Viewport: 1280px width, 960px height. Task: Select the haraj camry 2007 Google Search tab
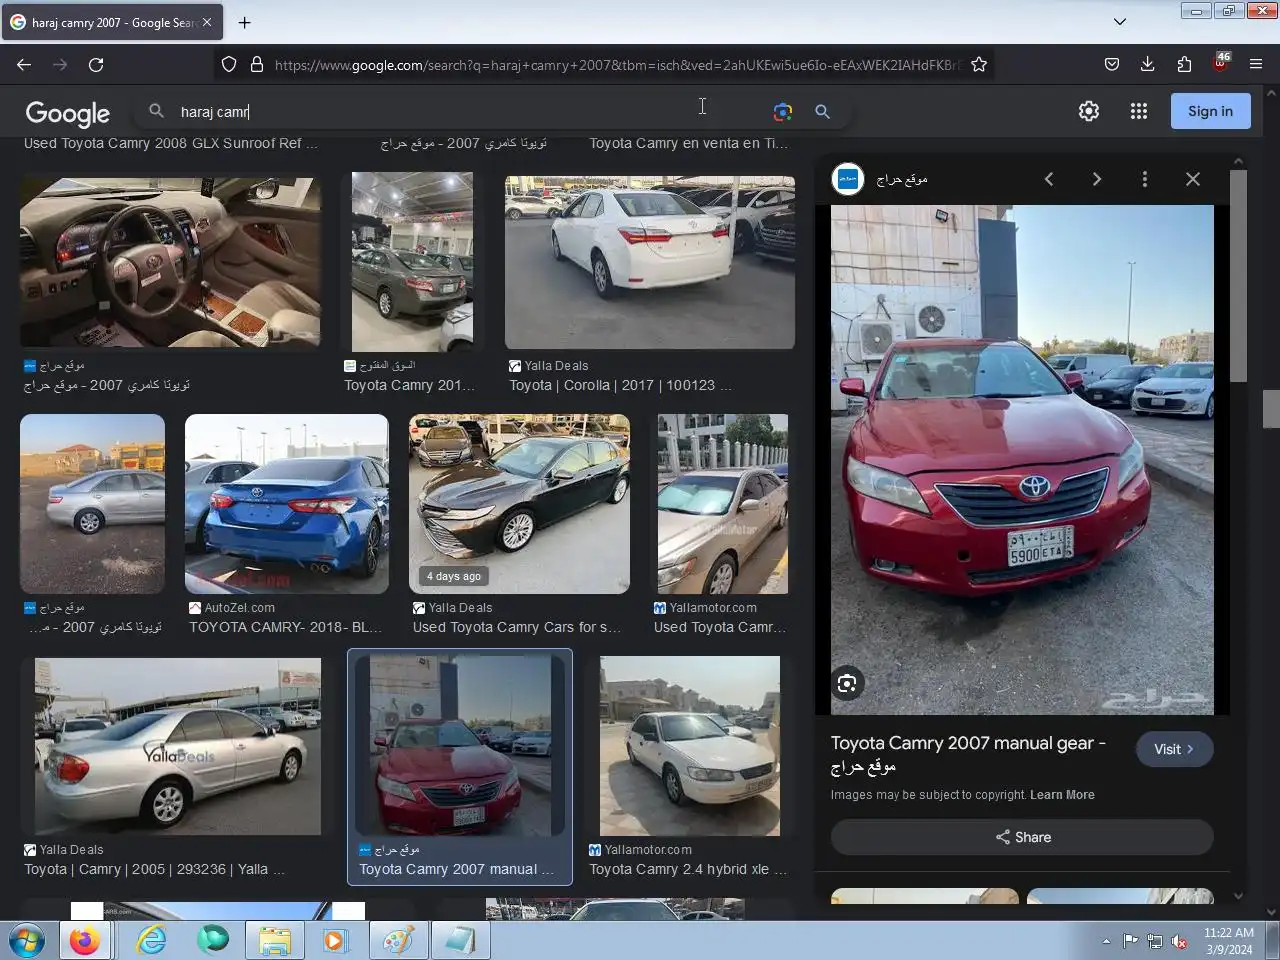112,22
